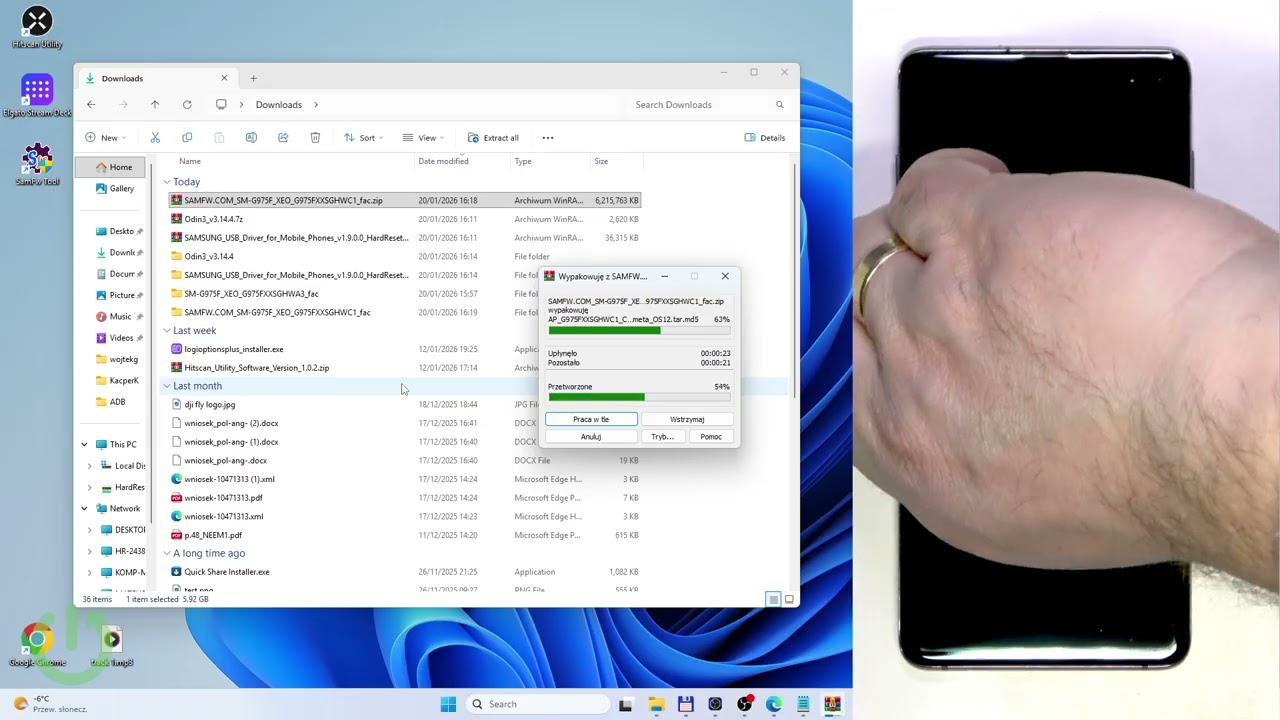Expand the Local Disk tree node
Image resolution: width=1280 pixels, height=720 pixels.
click(90, 466)
